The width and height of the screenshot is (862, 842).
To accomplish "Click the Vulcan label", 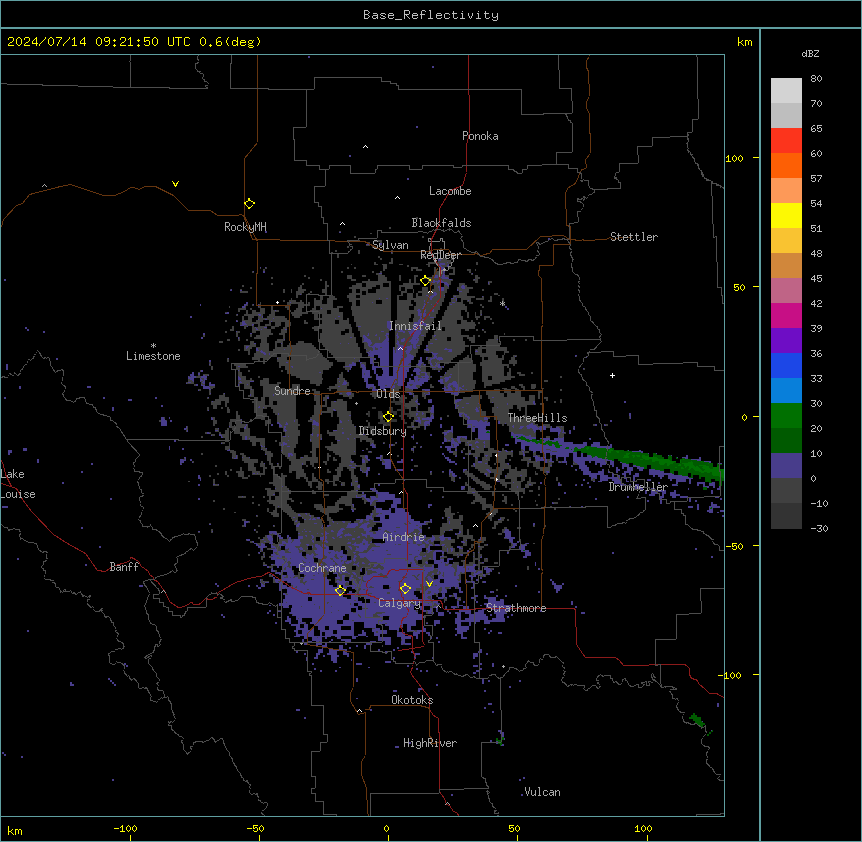I will click(542, 792).
